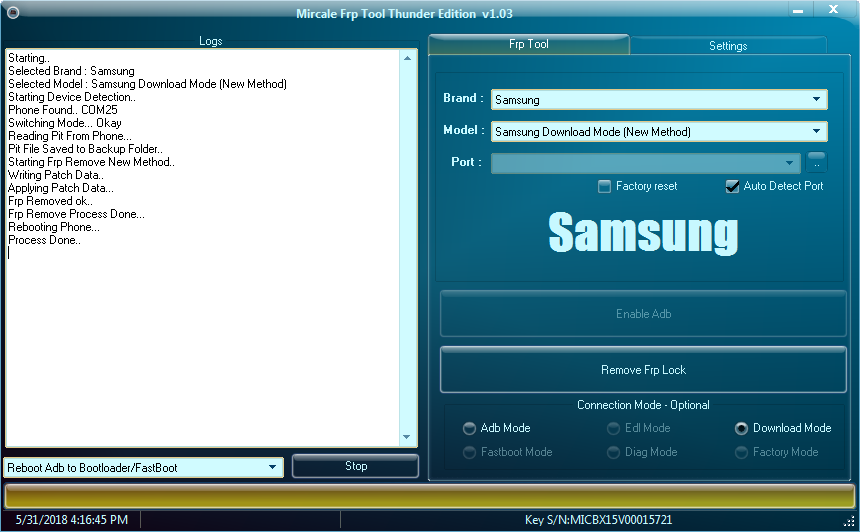Click log line 'Reading Pit From Phone...'
This screenshot has width=860, height=532.
click(x=70, y=136)
